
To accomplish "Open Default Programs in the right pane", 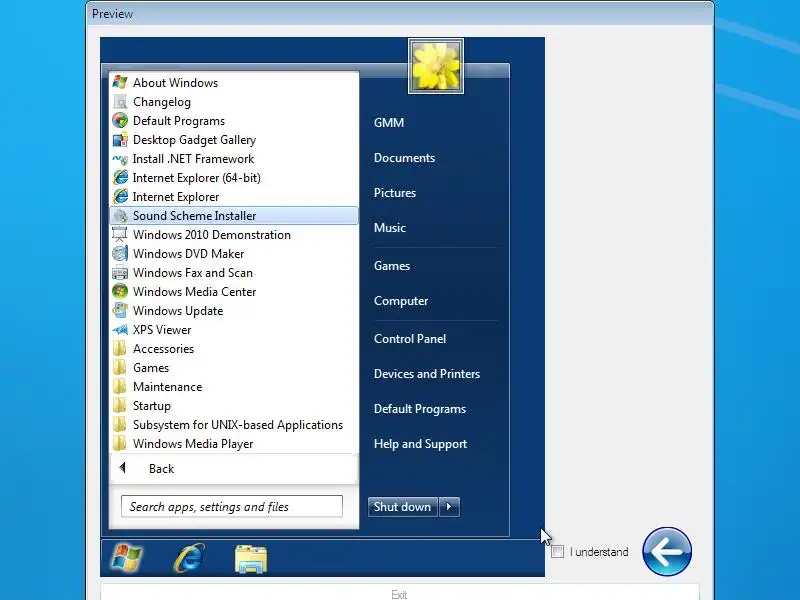I will coord(420,409).
